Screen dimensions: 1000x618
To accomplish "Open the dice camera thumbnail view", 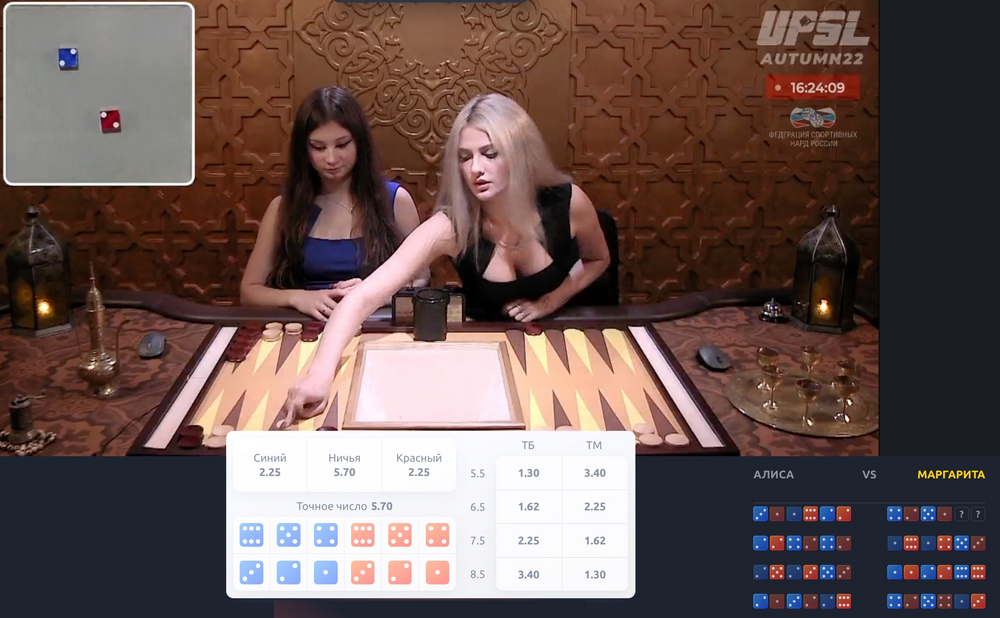I will [x=99, y=94].
